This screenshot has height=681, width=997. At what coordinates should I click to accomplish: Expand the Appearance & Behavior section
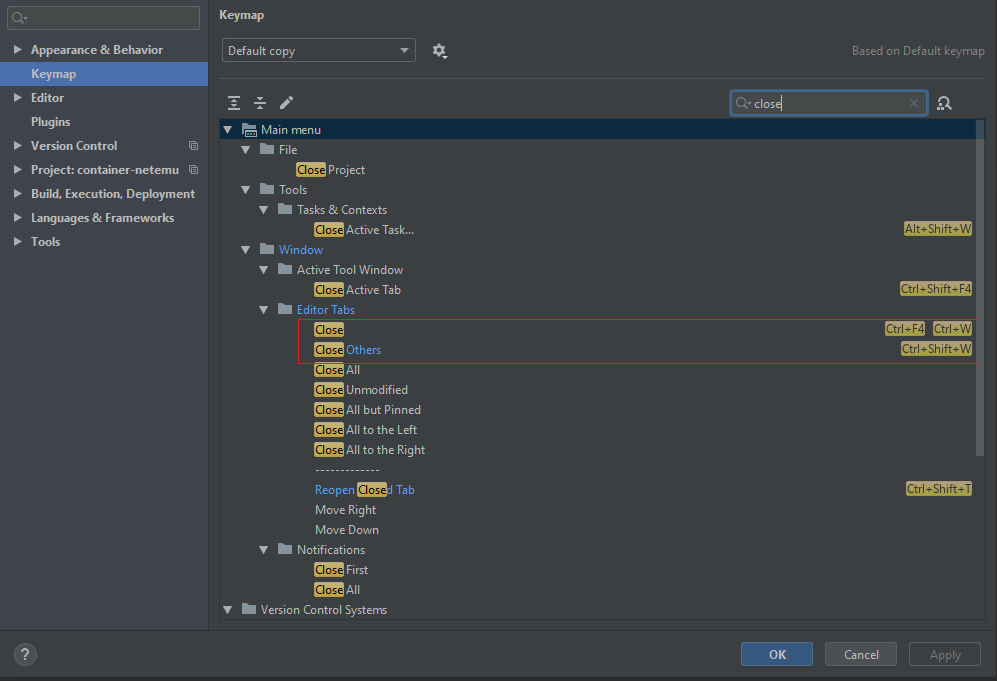tap(16, 49)
